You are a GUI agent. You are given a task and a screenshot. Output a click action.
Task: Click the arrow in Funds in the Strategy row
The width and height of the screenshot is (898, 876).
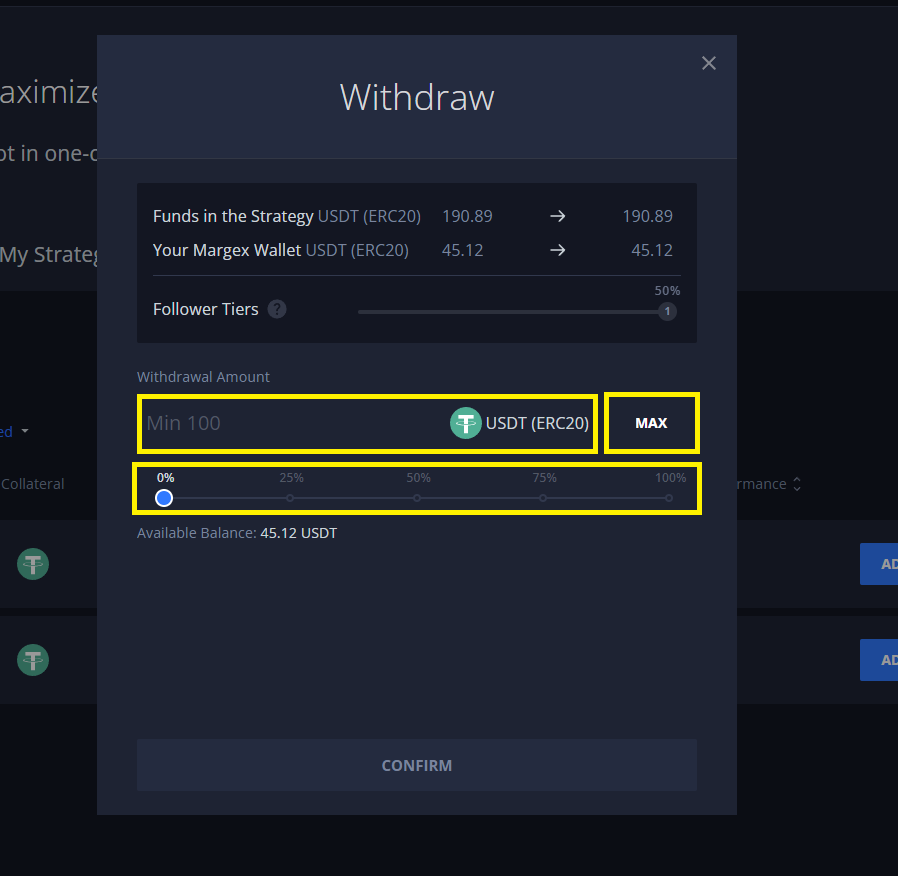pyautogui.click(x=558, y=216)
